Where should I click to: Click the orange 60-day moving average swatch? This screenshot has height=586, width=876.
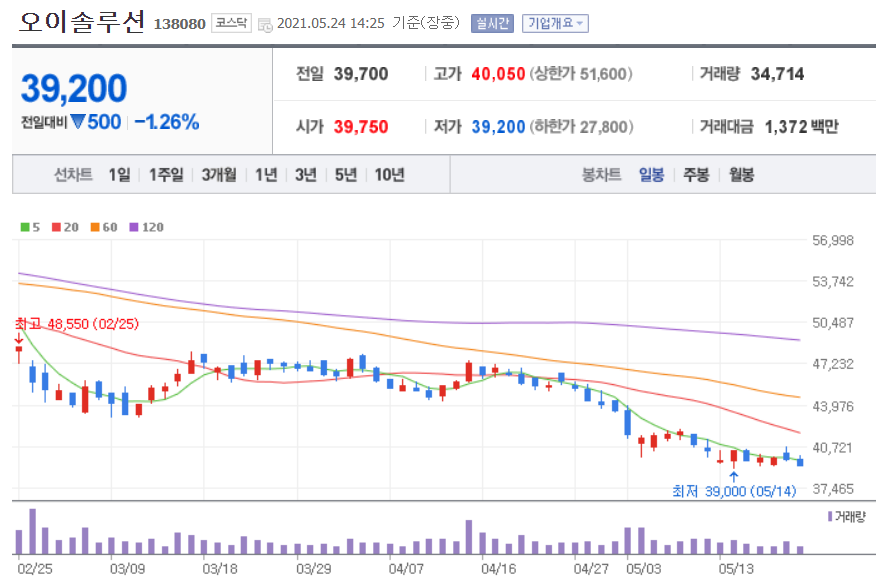pos(95,227)
